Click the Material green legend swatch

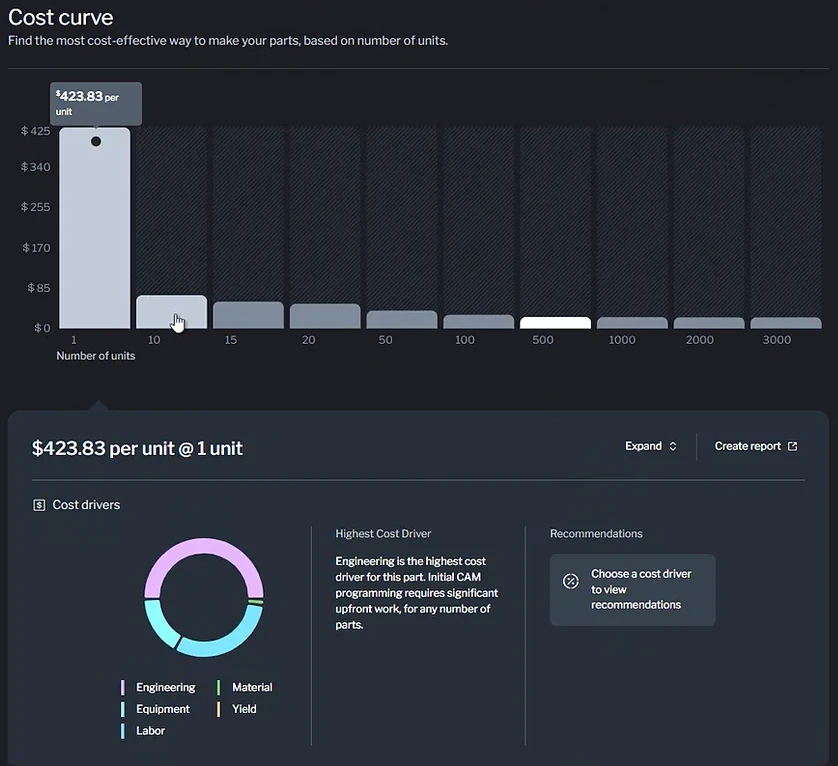(219, 687)
